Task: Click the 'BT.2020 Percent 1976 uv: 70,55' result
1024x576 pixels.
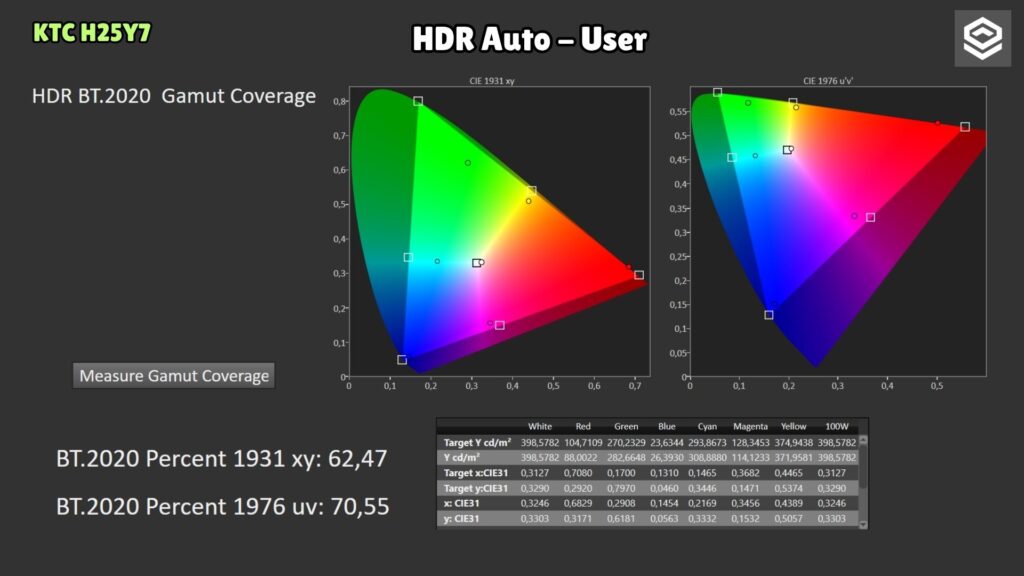Action: click(x=223, y=506)
